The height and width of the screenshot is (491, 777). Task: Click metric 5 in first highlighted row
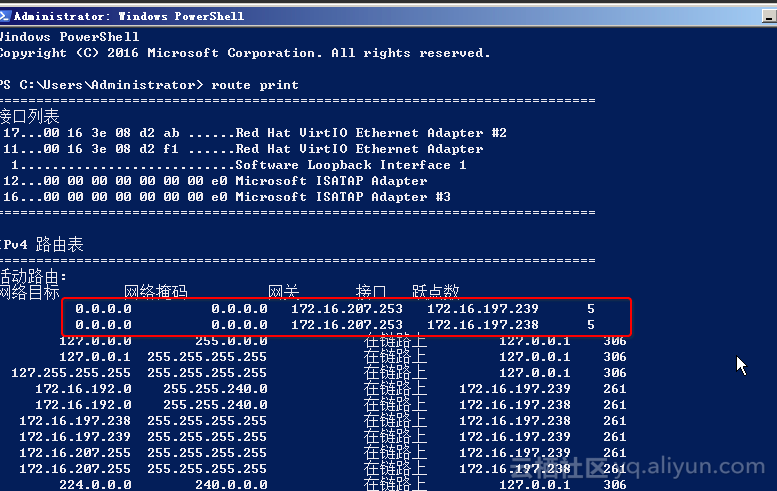[x=591, y=309]
